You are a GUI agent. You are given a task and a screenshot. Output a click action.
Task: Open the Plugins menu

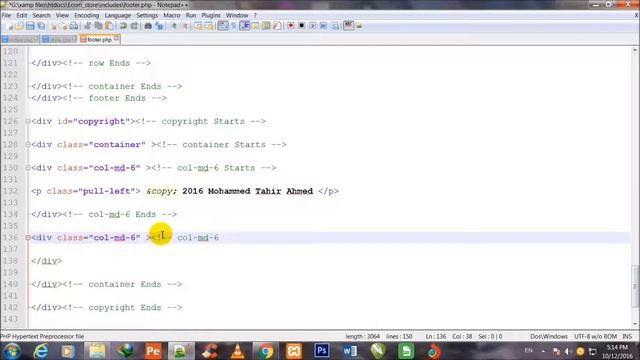(211, 16)
